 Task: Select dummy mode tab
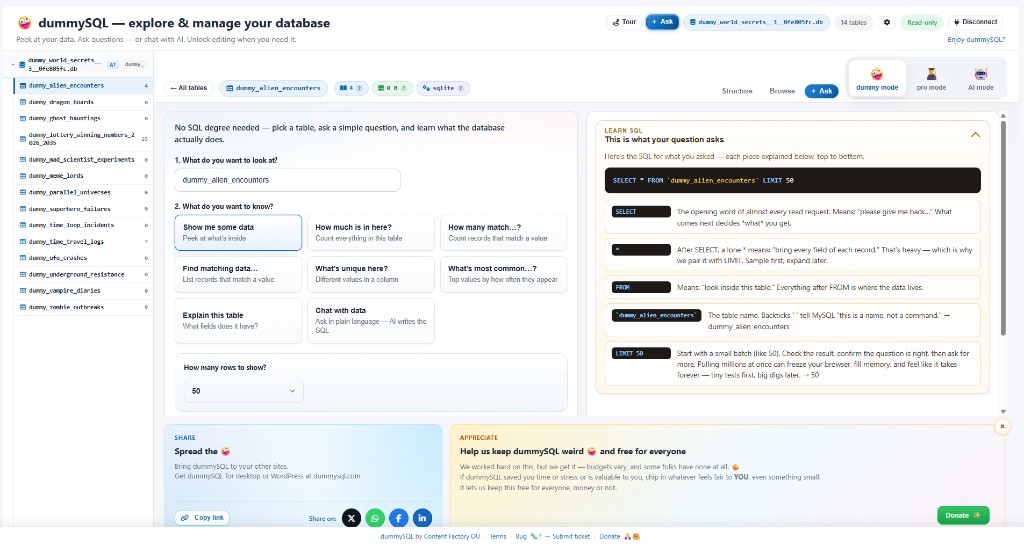(x=876, y=78)
